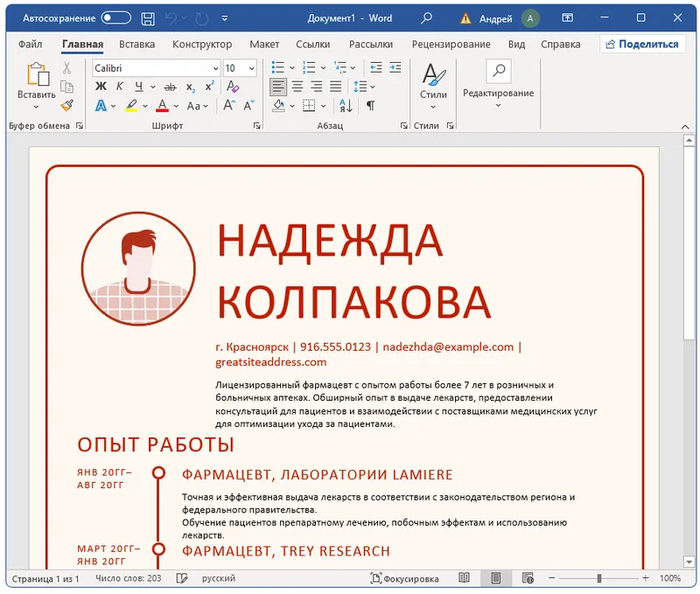
Task: Click the Format Painter brush icon
Action: click(67, 105)
